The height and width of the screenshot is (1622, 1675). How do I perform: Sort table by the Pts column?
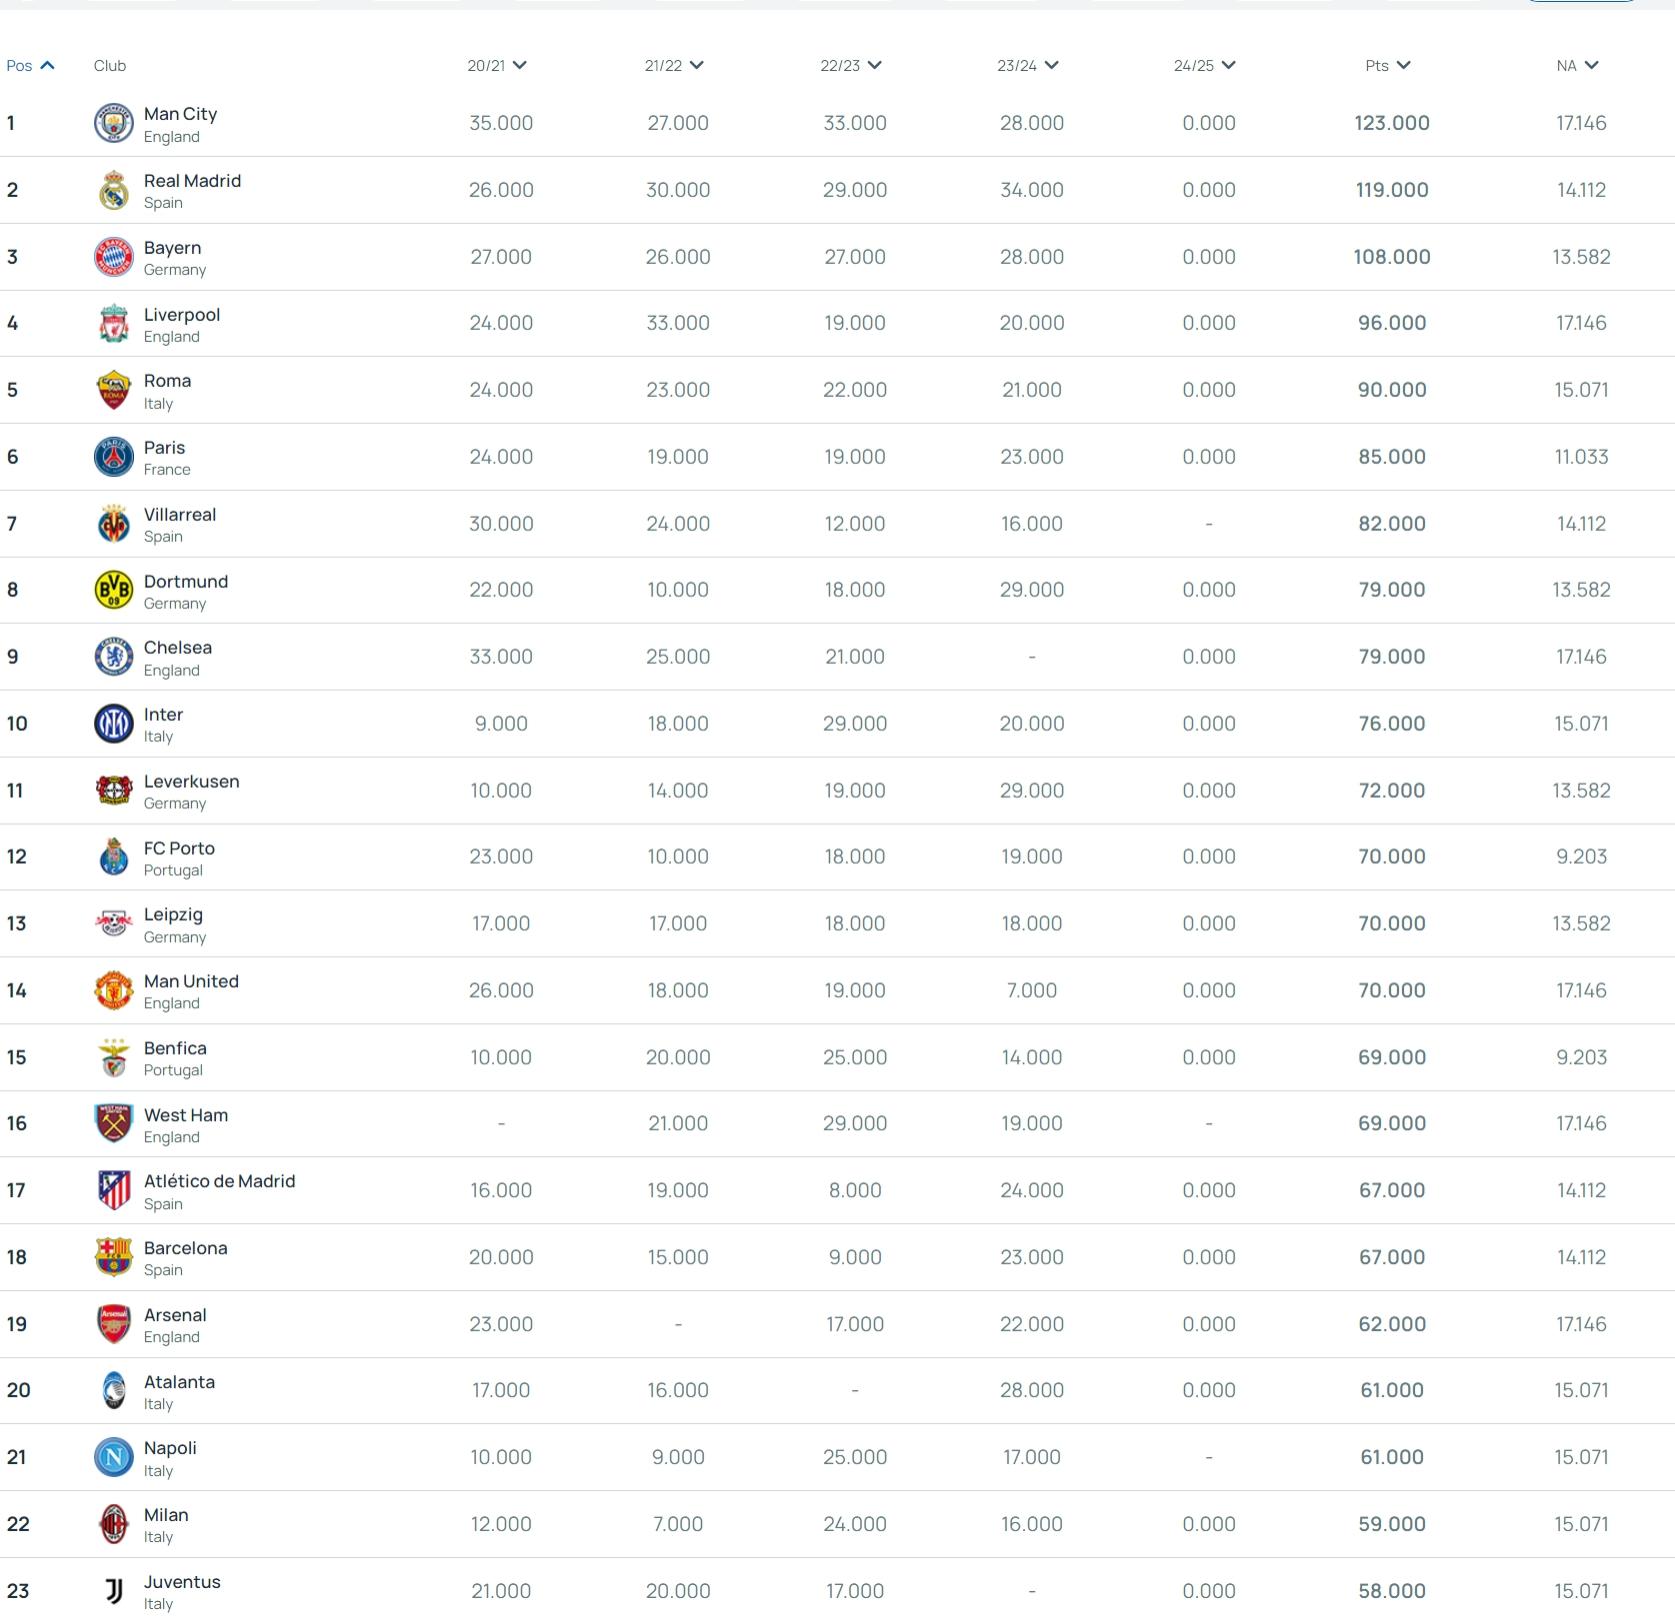click(x=1388, y=66)
